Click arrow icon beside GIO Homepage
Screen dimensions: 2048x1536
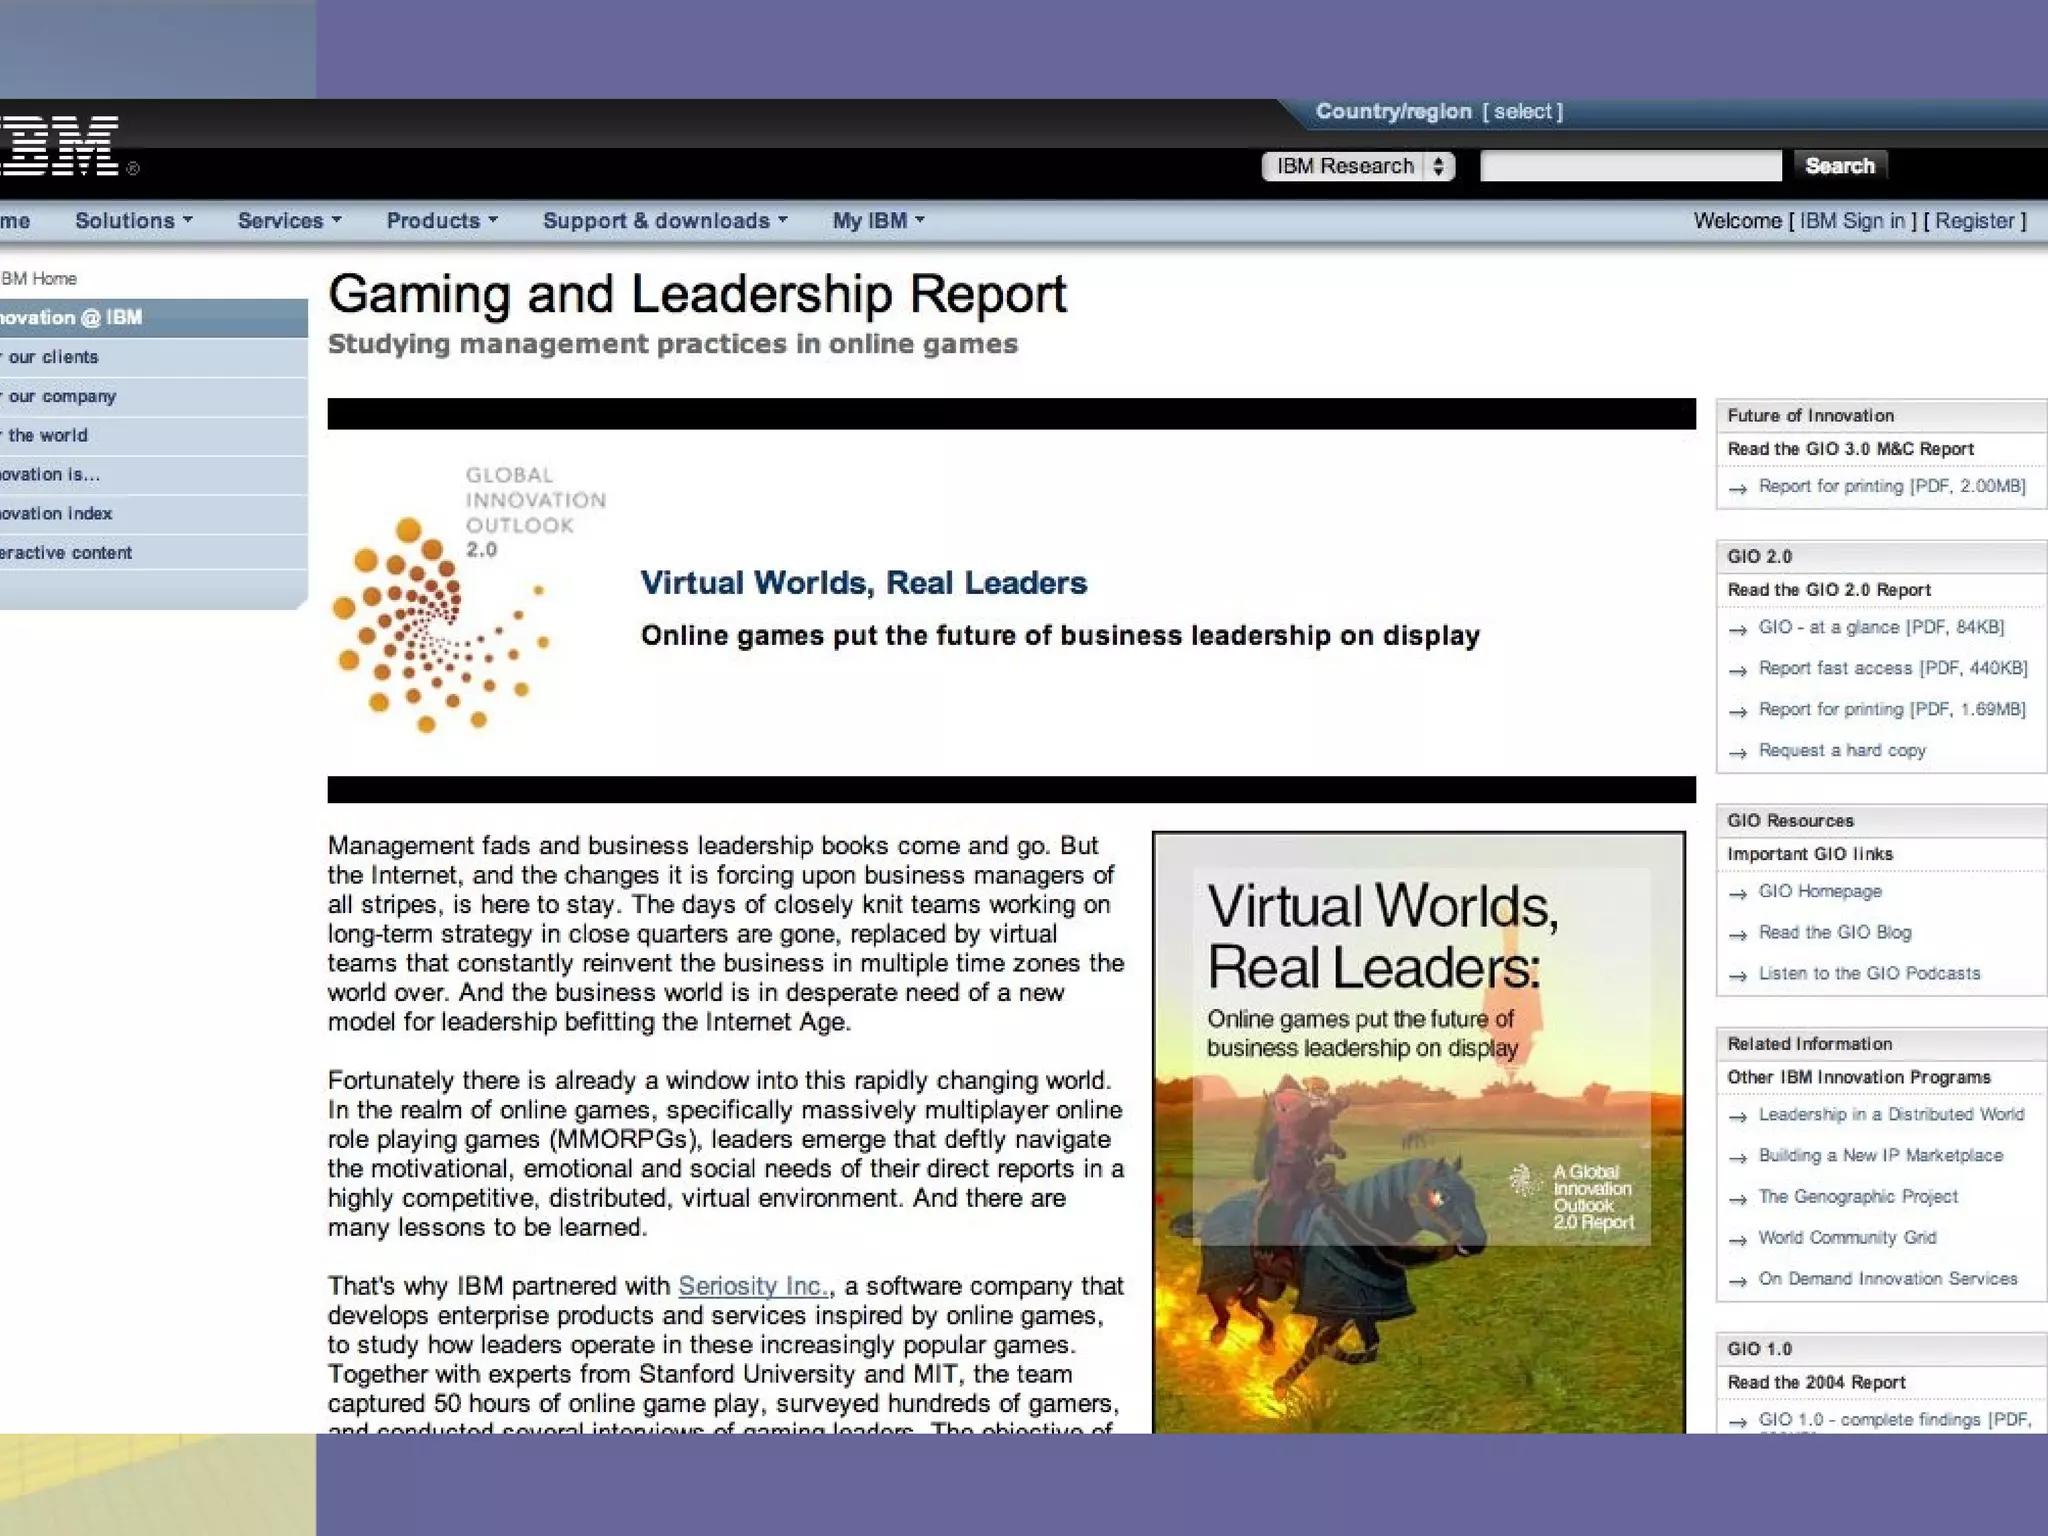point(1738,893)
